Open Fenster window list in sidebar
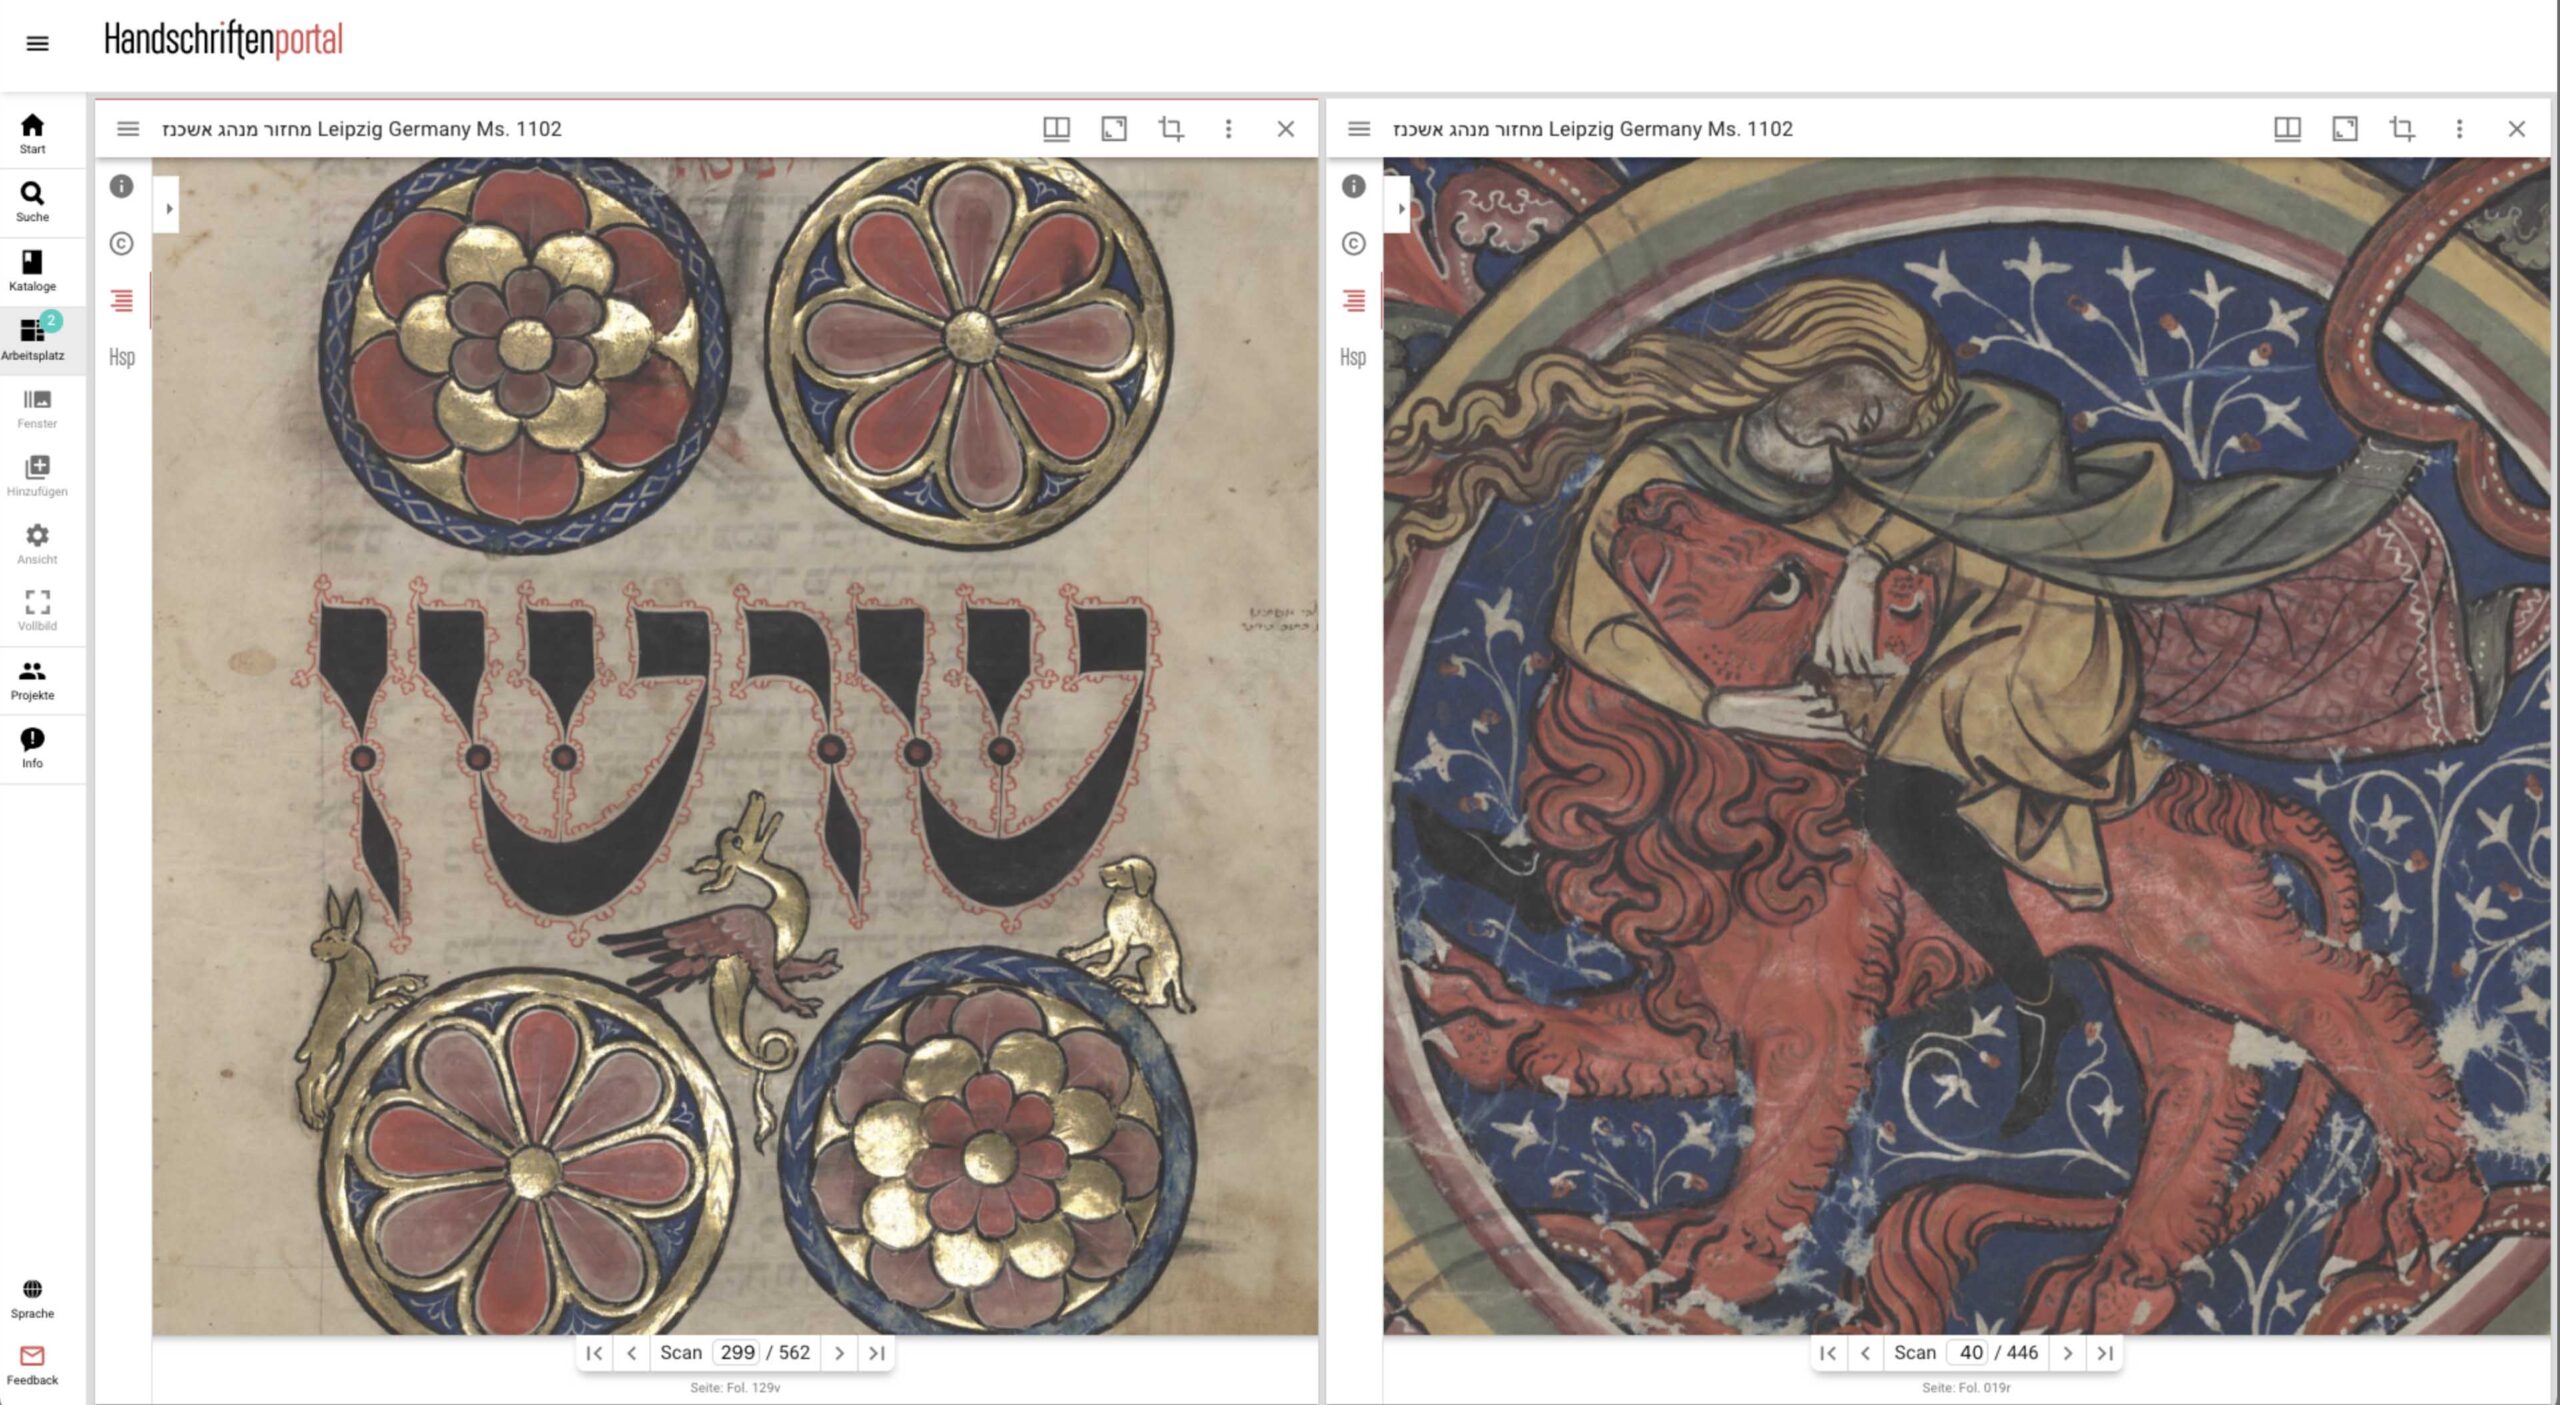Screen dimensions: 2560x1405 tap(37, 408)
